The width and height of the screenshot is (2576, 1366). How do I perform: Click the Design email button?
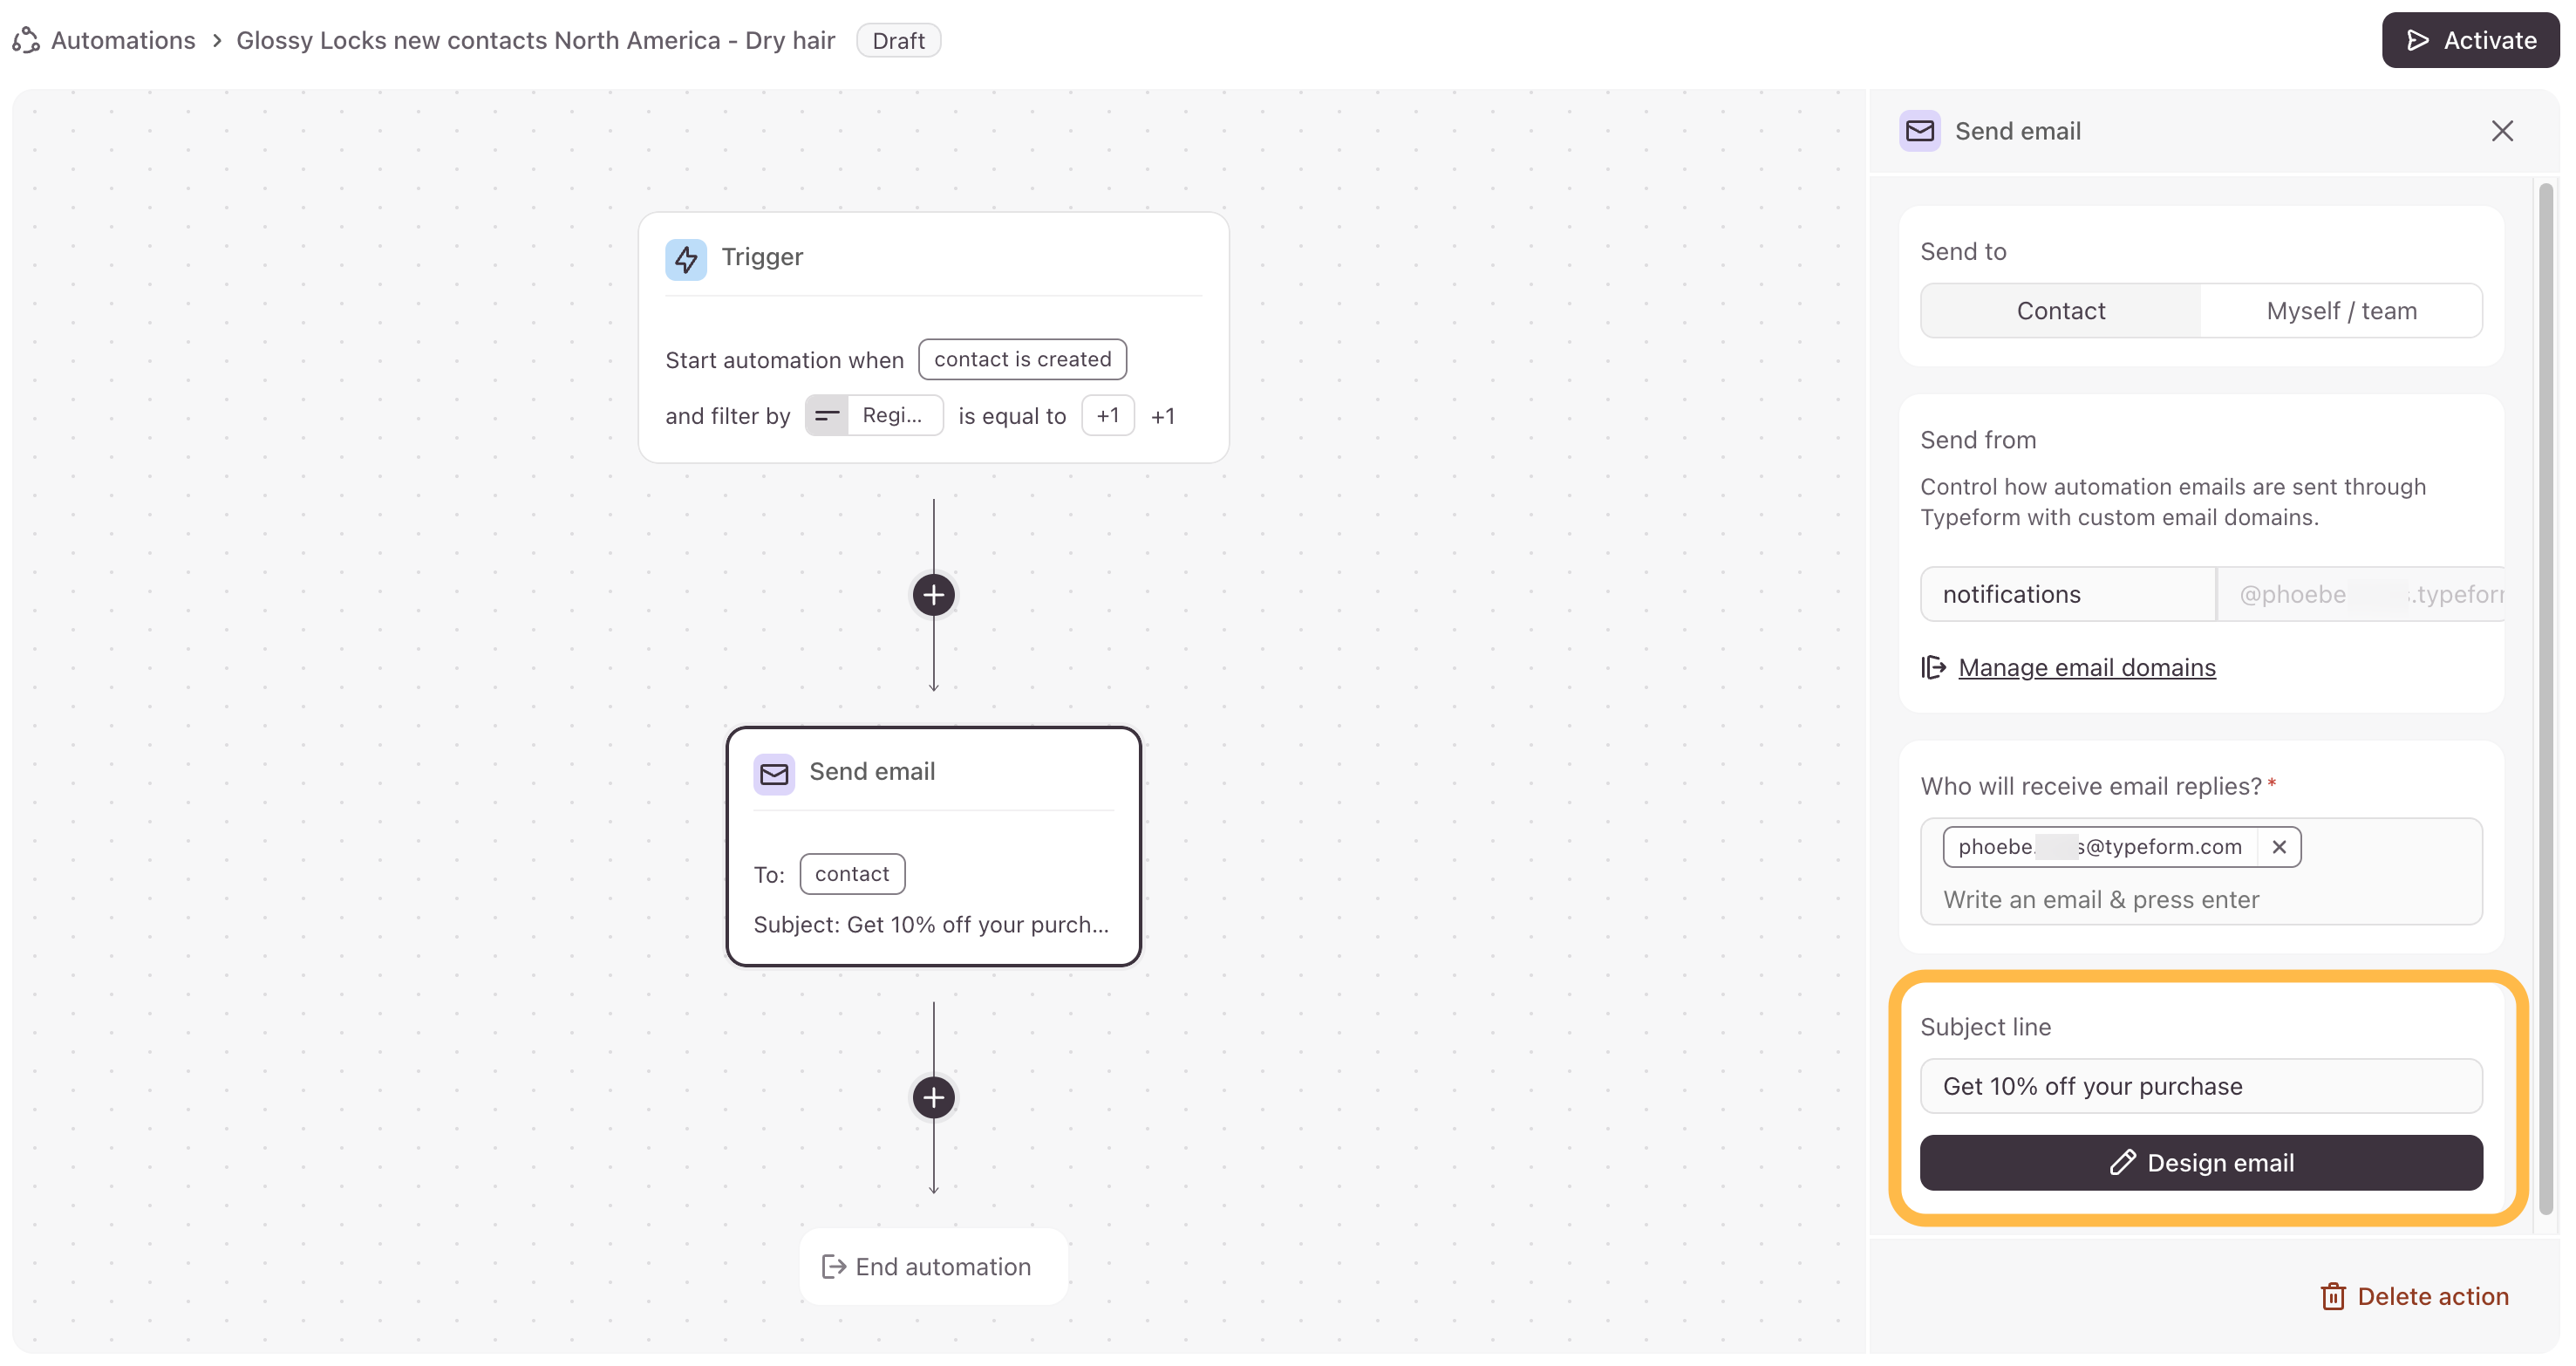tap(2200, 1162)
